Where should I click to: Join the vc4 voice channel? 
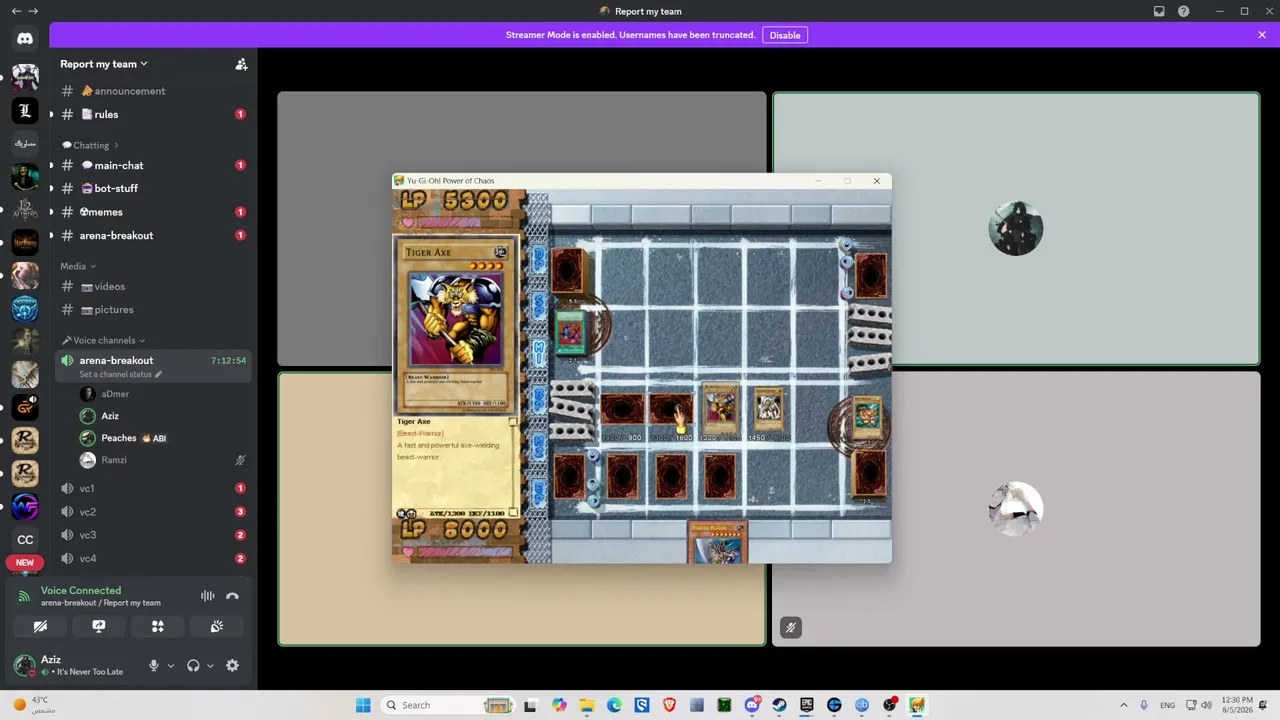click(153, 558)
